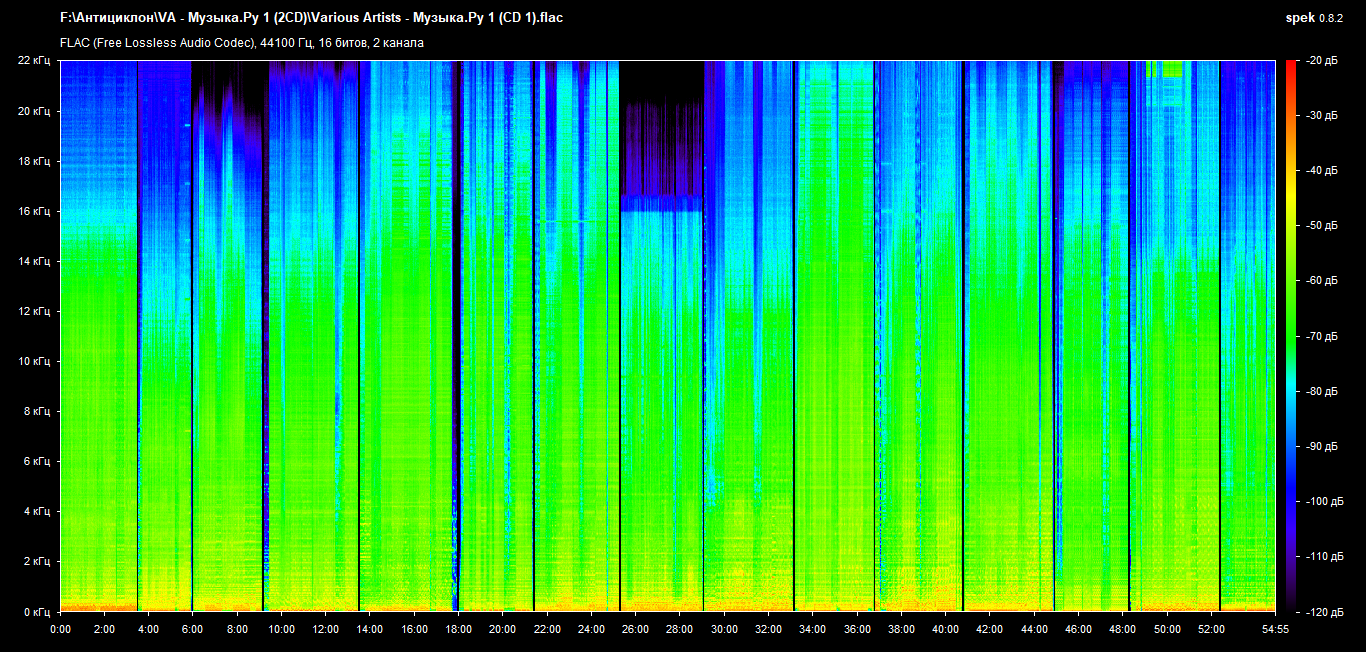Click the -110 дБ scale label

tap(1324, 556)
